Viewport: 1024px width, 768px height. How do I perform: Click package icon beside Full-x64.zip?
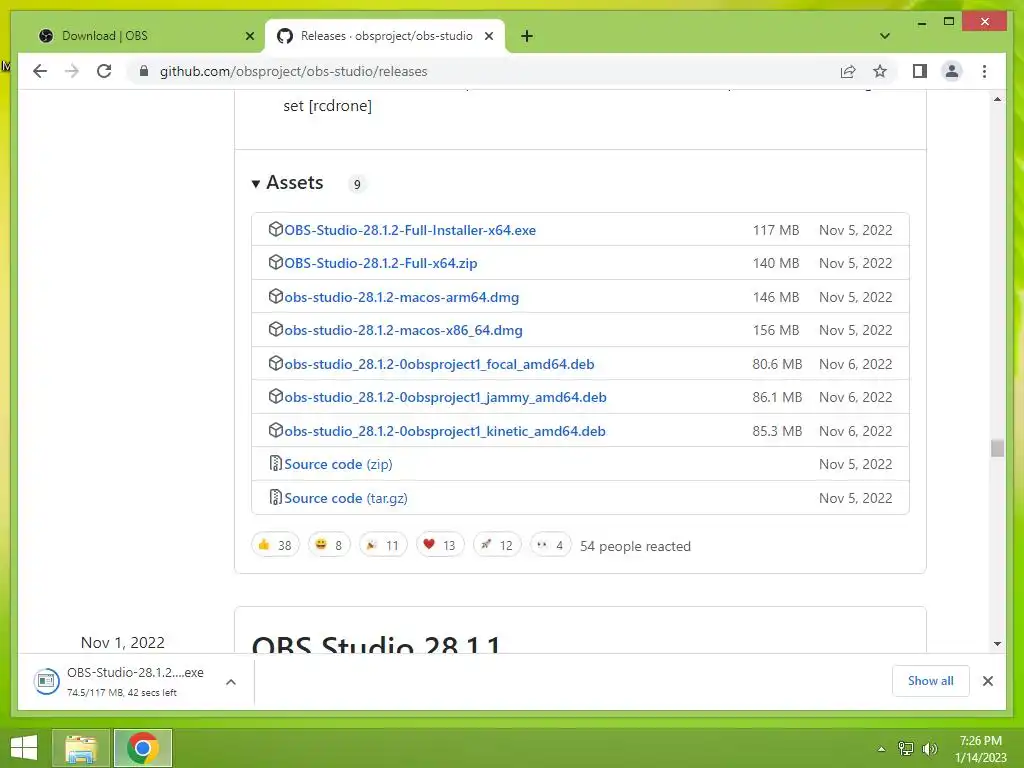click(276, 263)
